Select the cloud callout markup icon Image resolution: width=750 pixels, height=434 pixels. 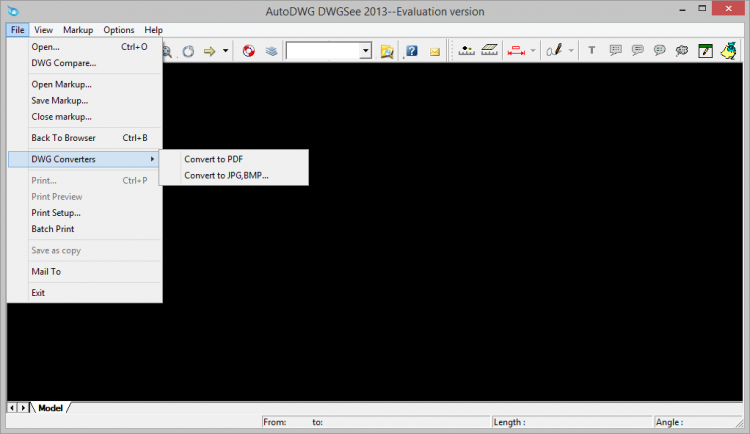coord(682,50)
